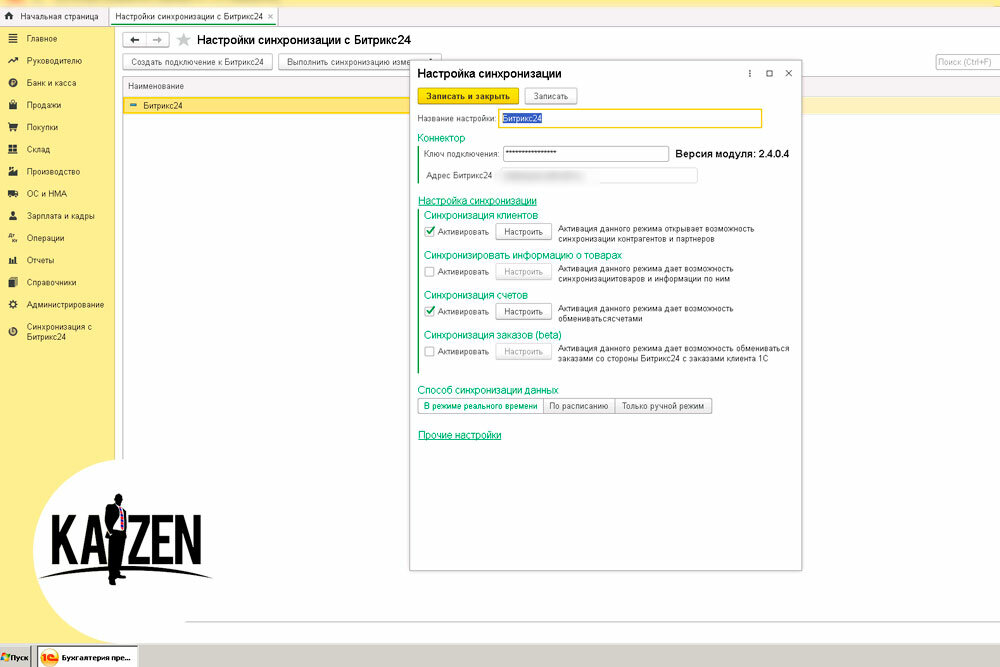Click the Поиск (Ctrl+F) search box
Screen dimensions: 1000x667
pos(967,62)
